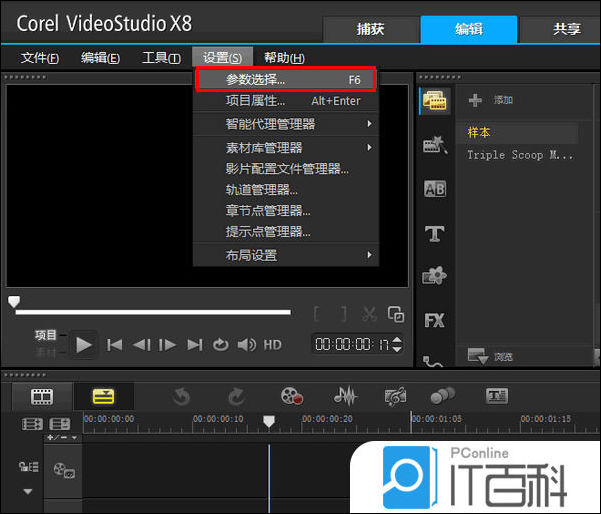Click the preview scrubber handle
The height and width of the screenshot is (514, 601).
pyautogui.click(x=14, y=301)
